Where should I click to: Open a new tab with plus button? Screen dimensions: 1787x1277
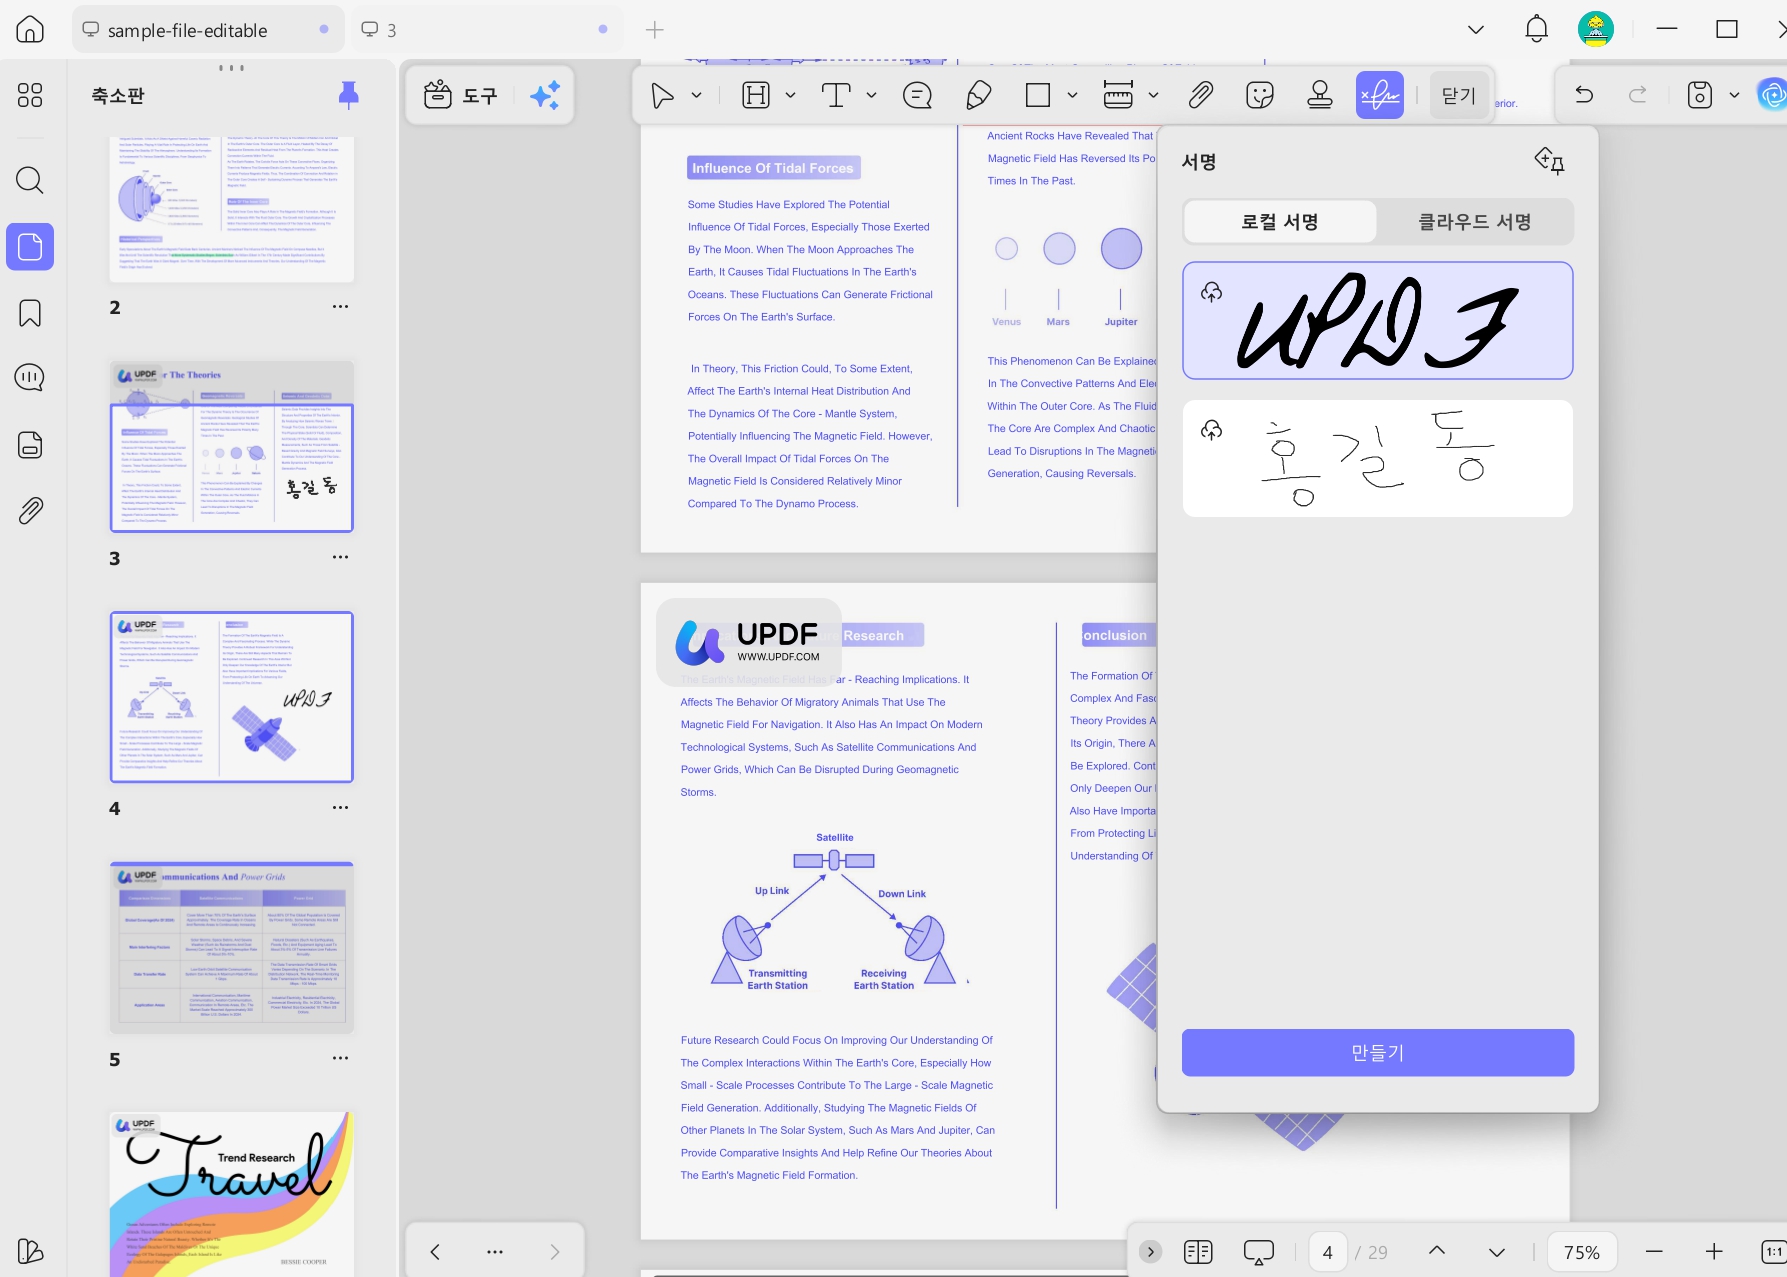click(x=655, y=30)
